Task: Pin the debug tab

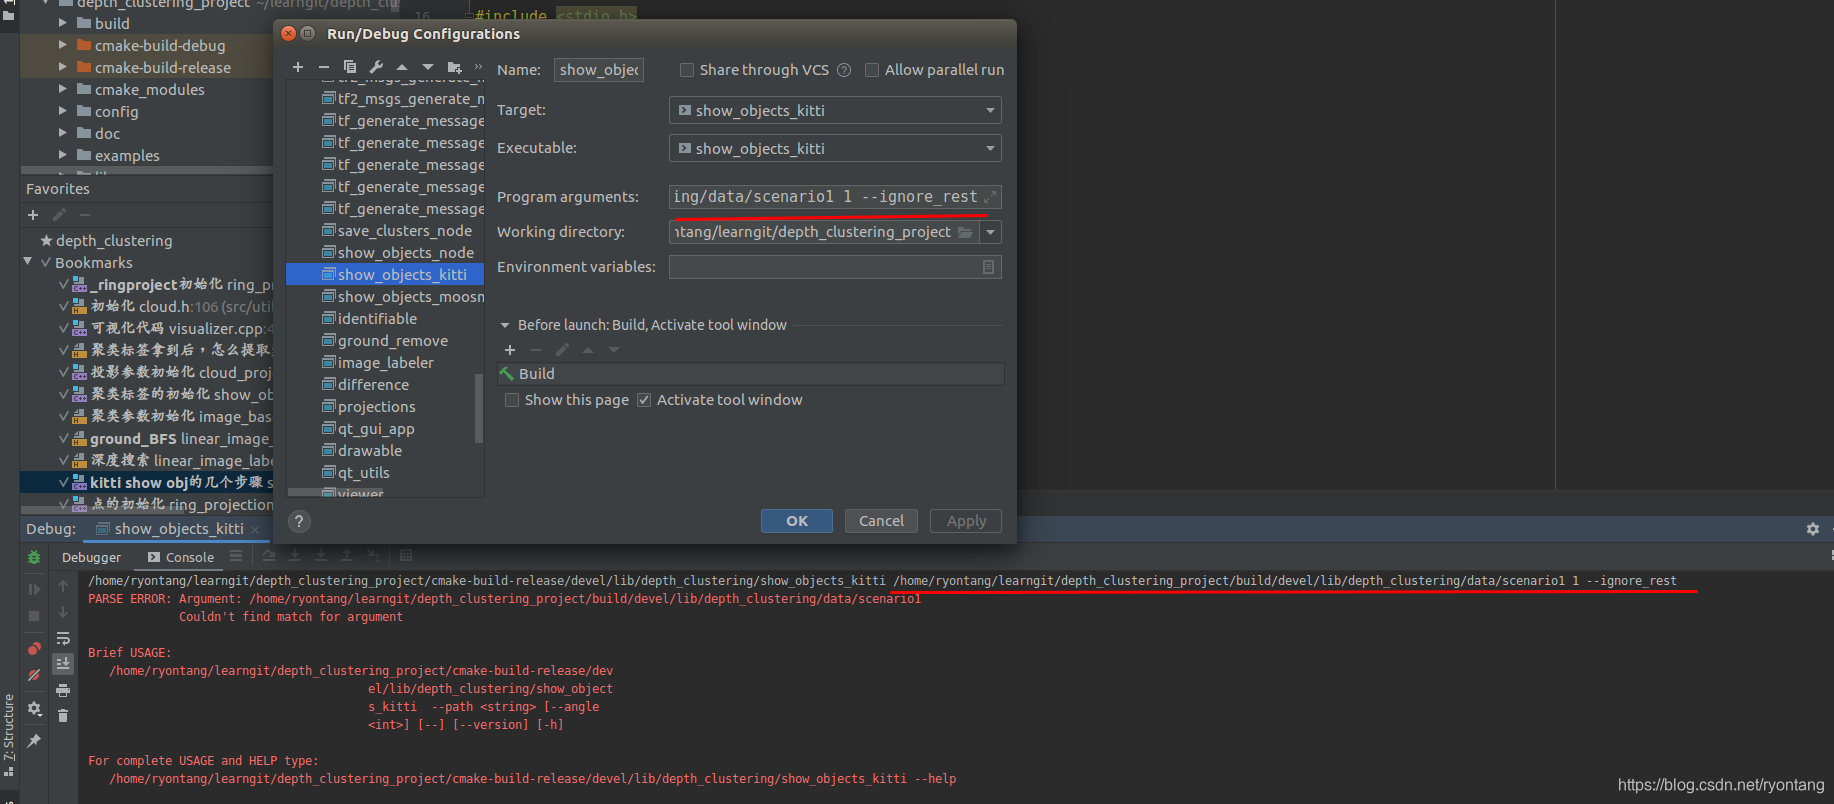Action: click(34, 740)
